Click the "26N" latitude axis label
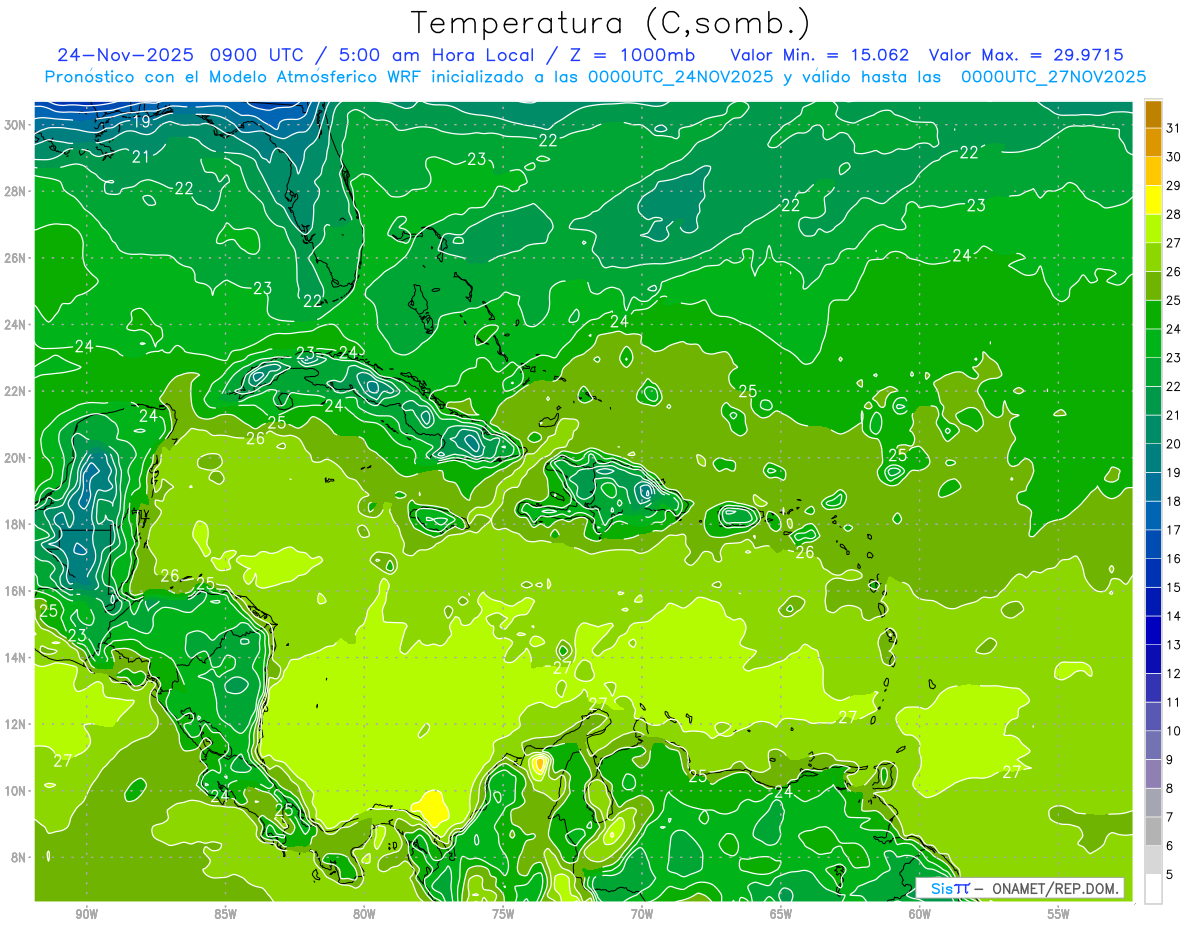 click(x=15, y=258)
